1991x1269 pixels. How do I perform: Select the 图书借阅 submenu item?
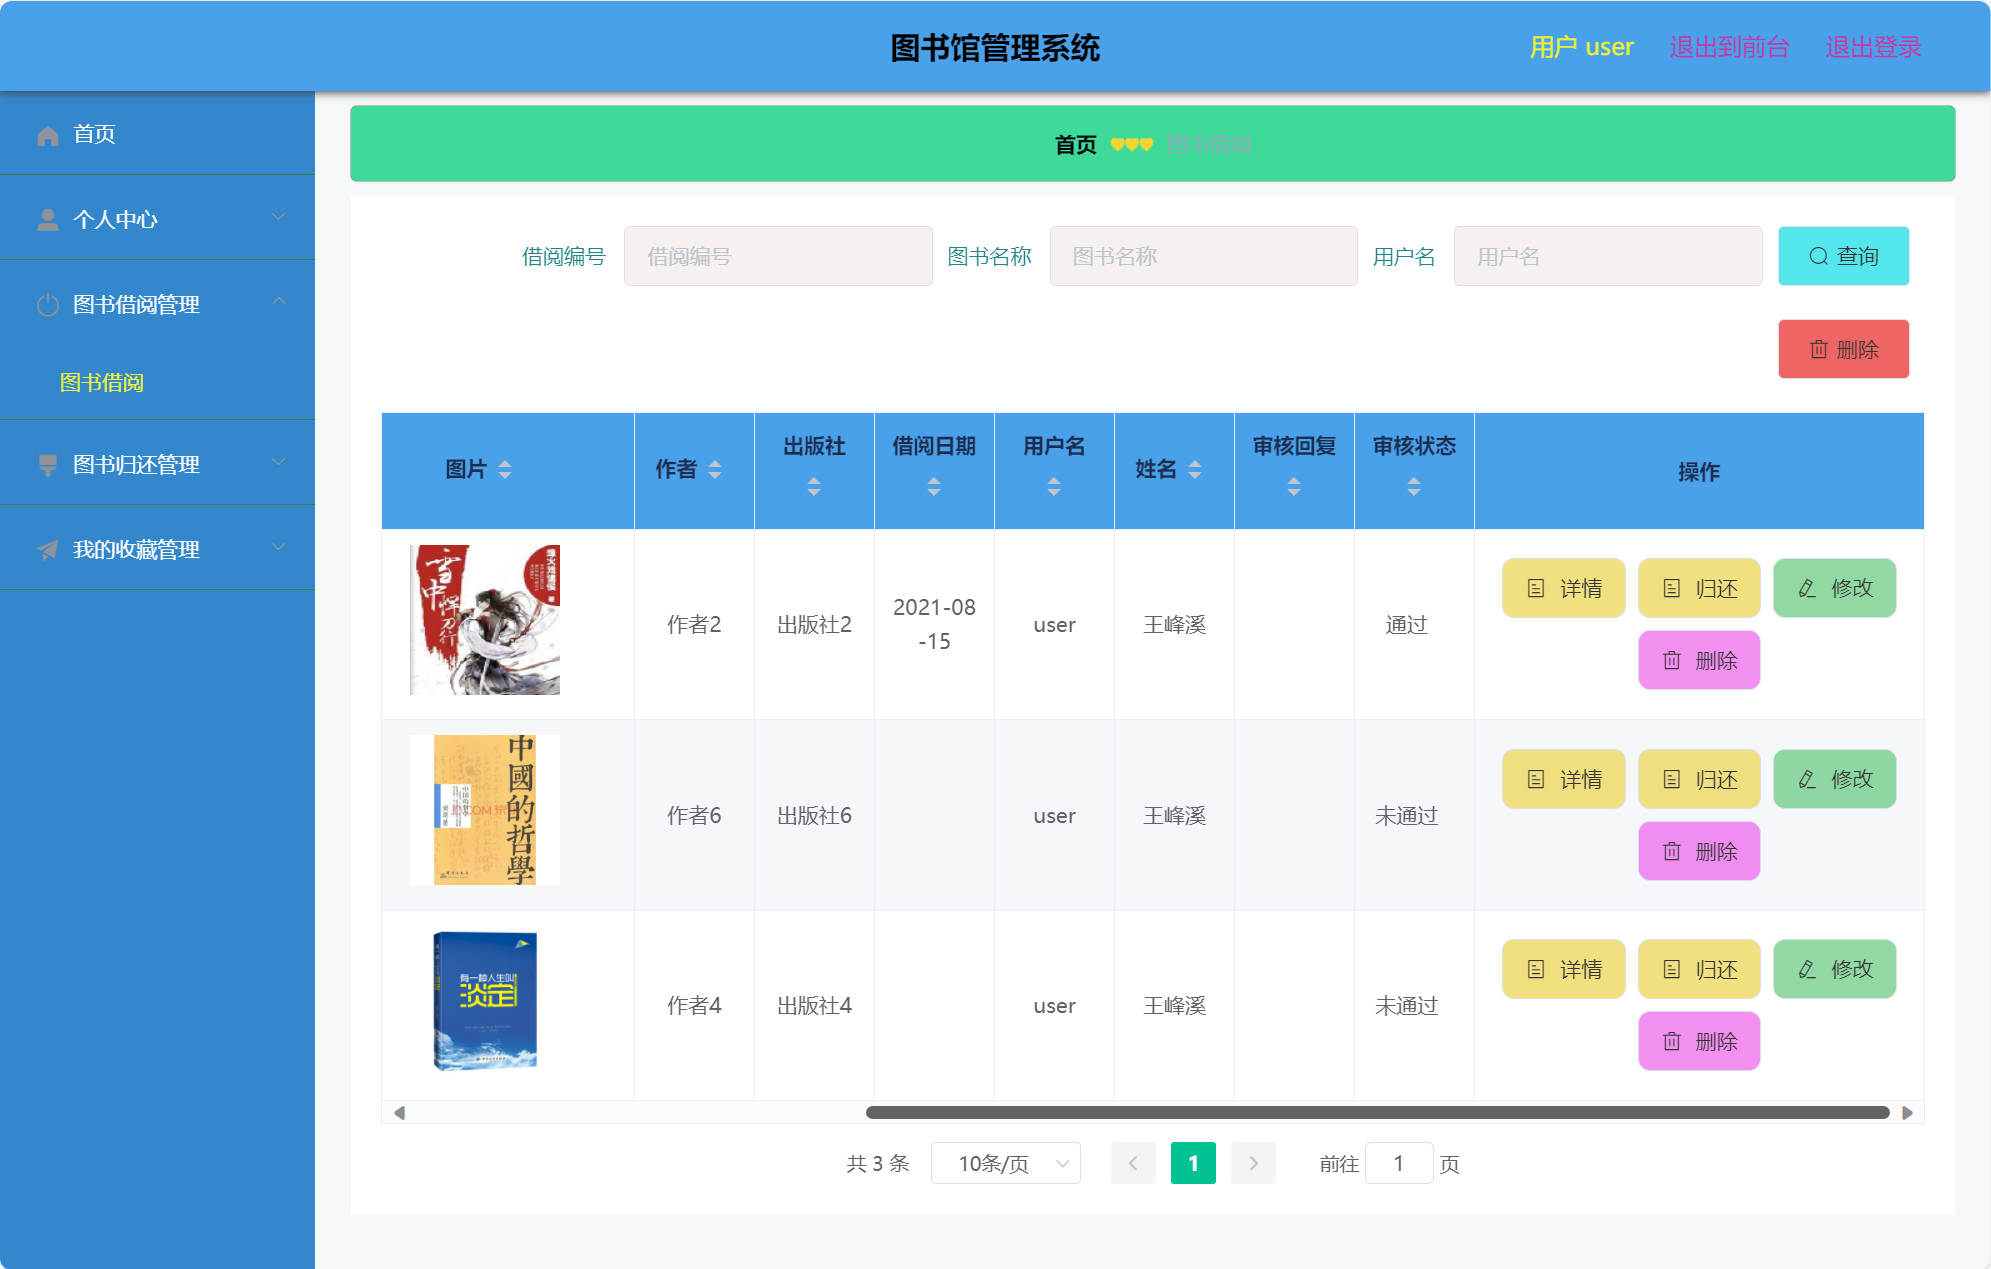pyautogui.click(x=100, y=382)
